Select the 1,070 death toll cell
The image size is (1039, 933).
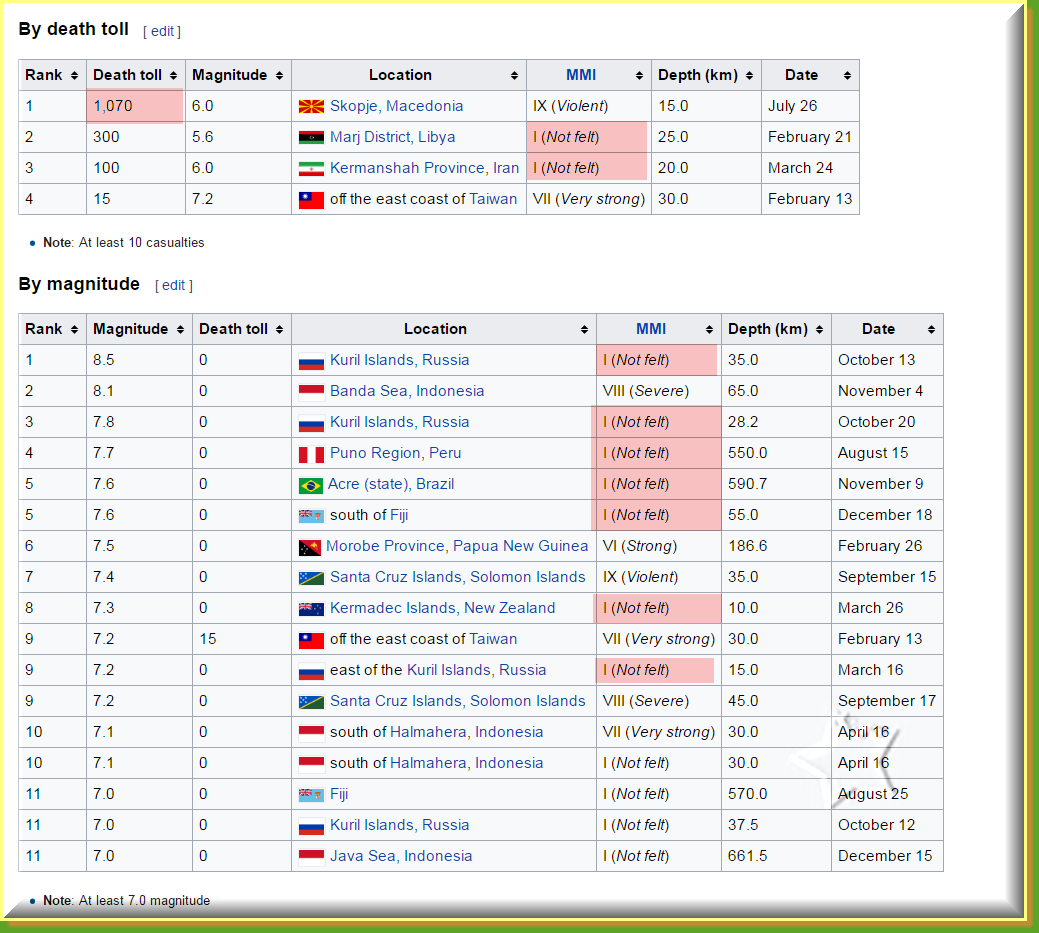tap(135, 106)
